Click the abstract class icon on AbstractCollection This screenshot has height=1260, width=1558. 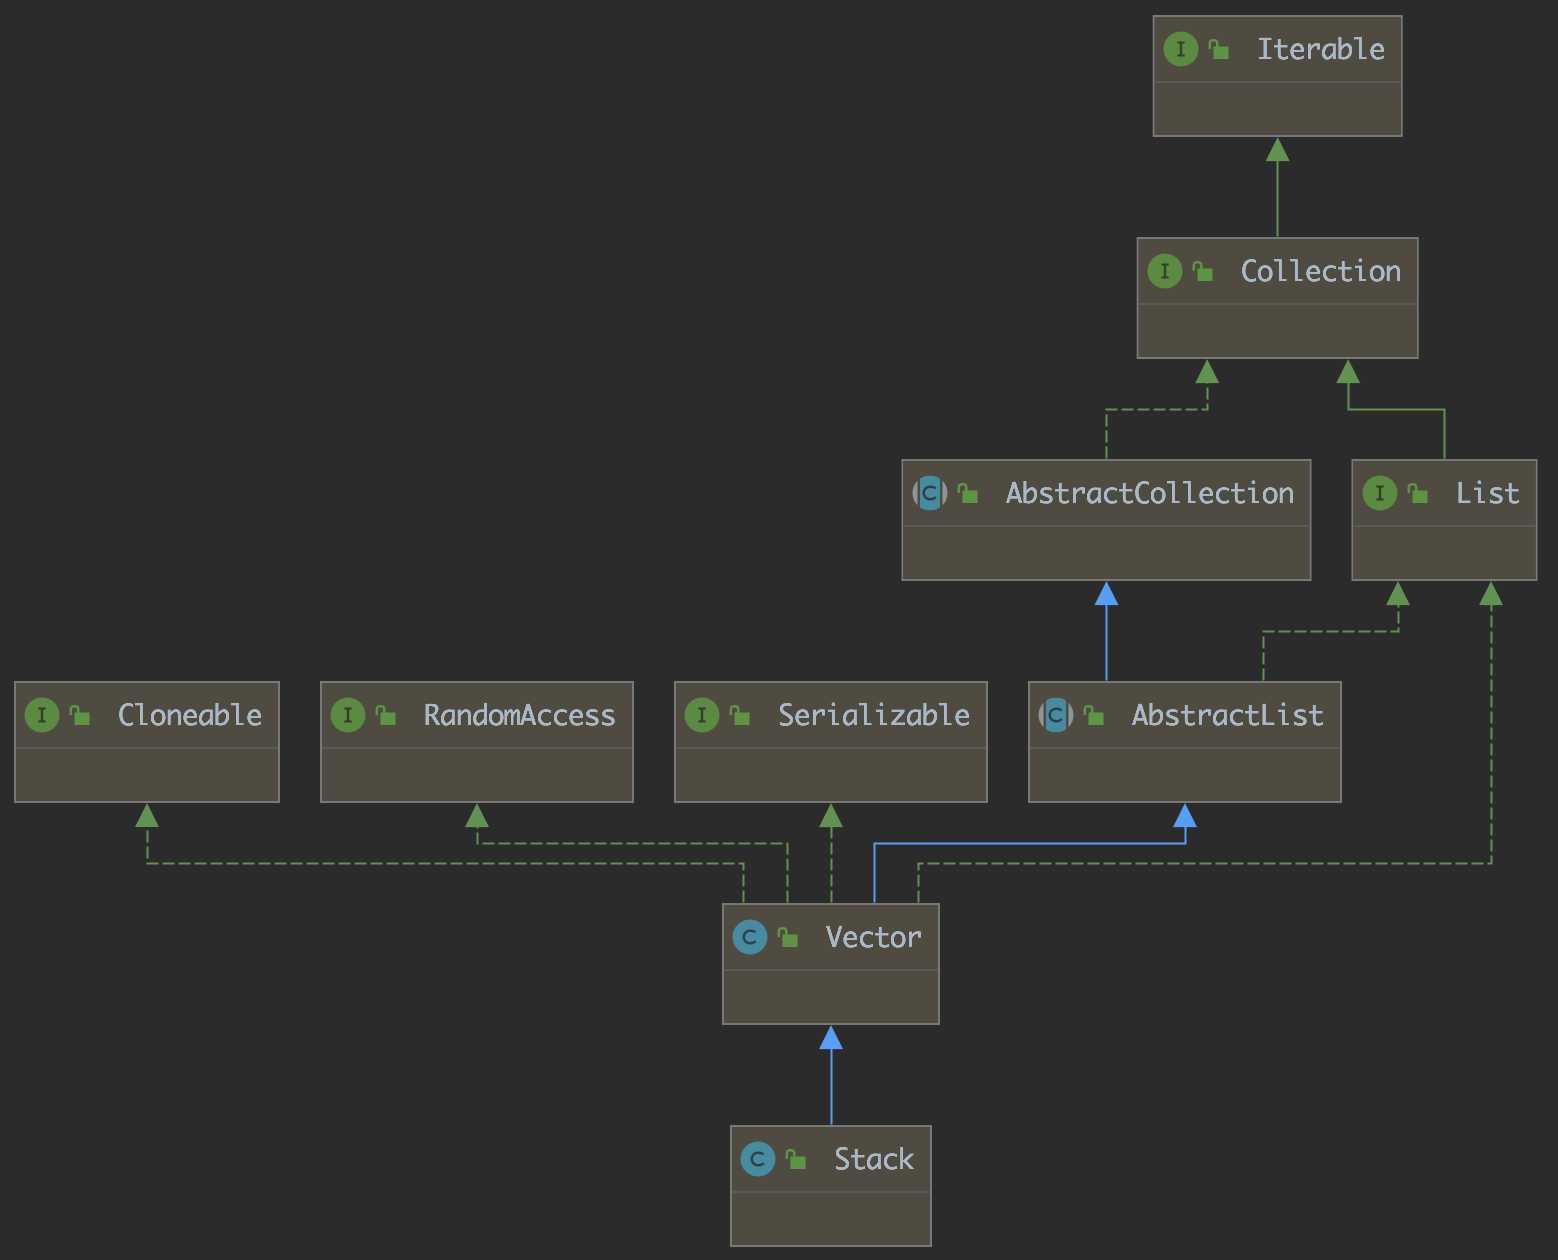click(x=929, y=493)
